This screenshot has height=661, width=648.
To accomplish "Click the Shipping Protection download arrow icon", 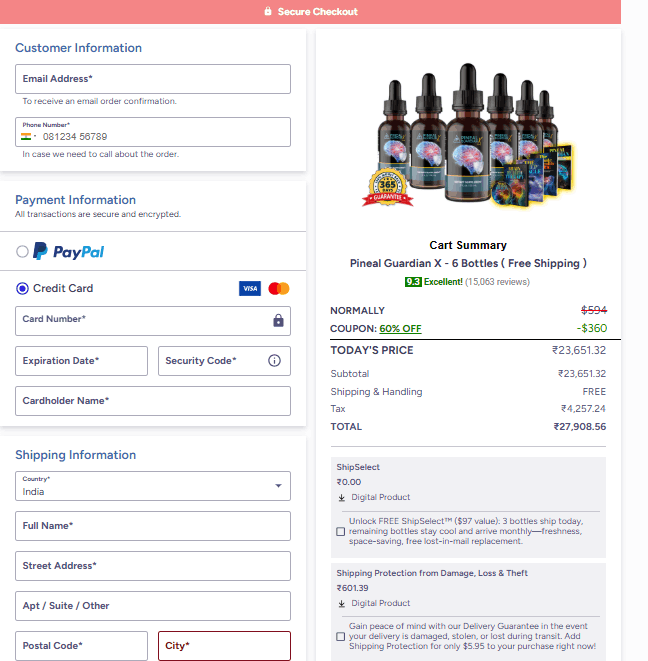I will point(342,604).
